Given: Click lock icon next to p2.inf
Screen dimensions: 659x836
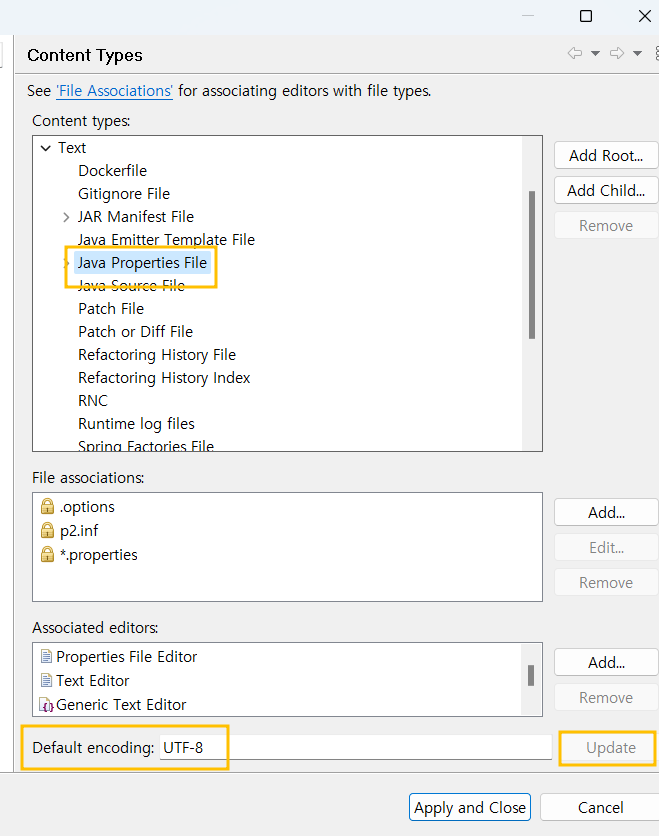Looking at the screenshot, I should pos(47,530).
